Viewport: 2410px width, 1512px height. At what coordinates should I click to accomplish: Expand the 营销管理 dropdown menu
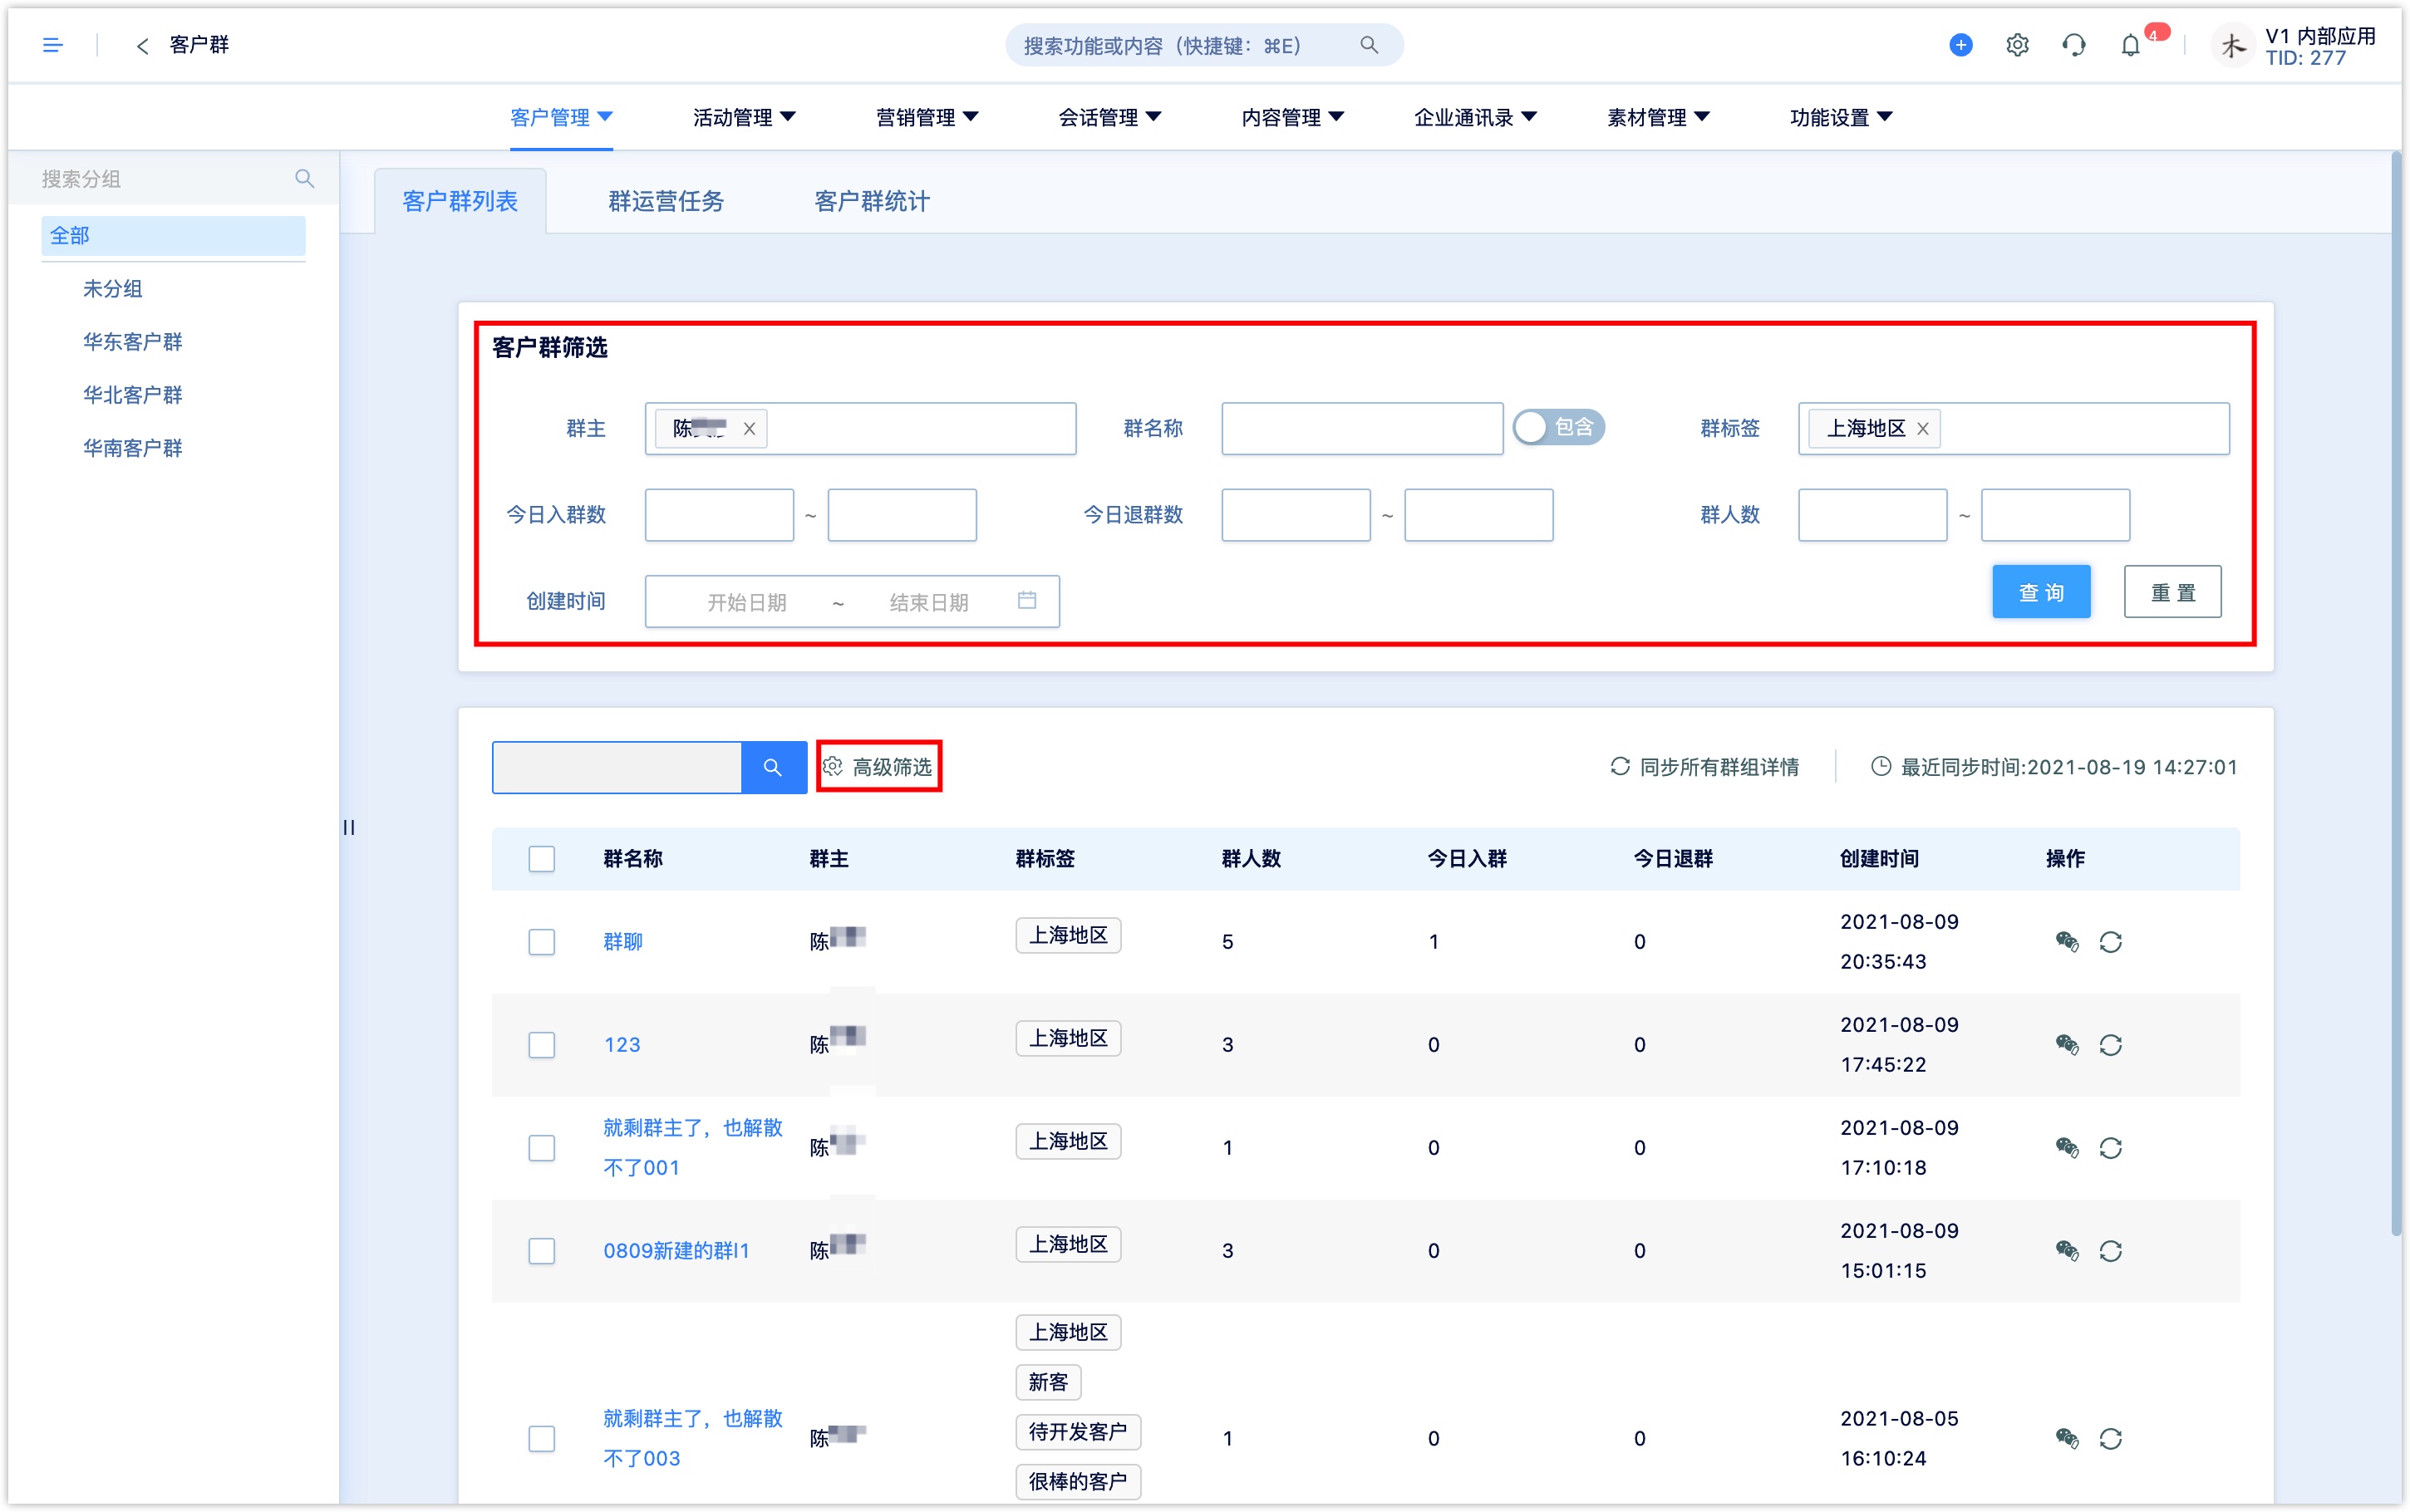tap(927, 117)
